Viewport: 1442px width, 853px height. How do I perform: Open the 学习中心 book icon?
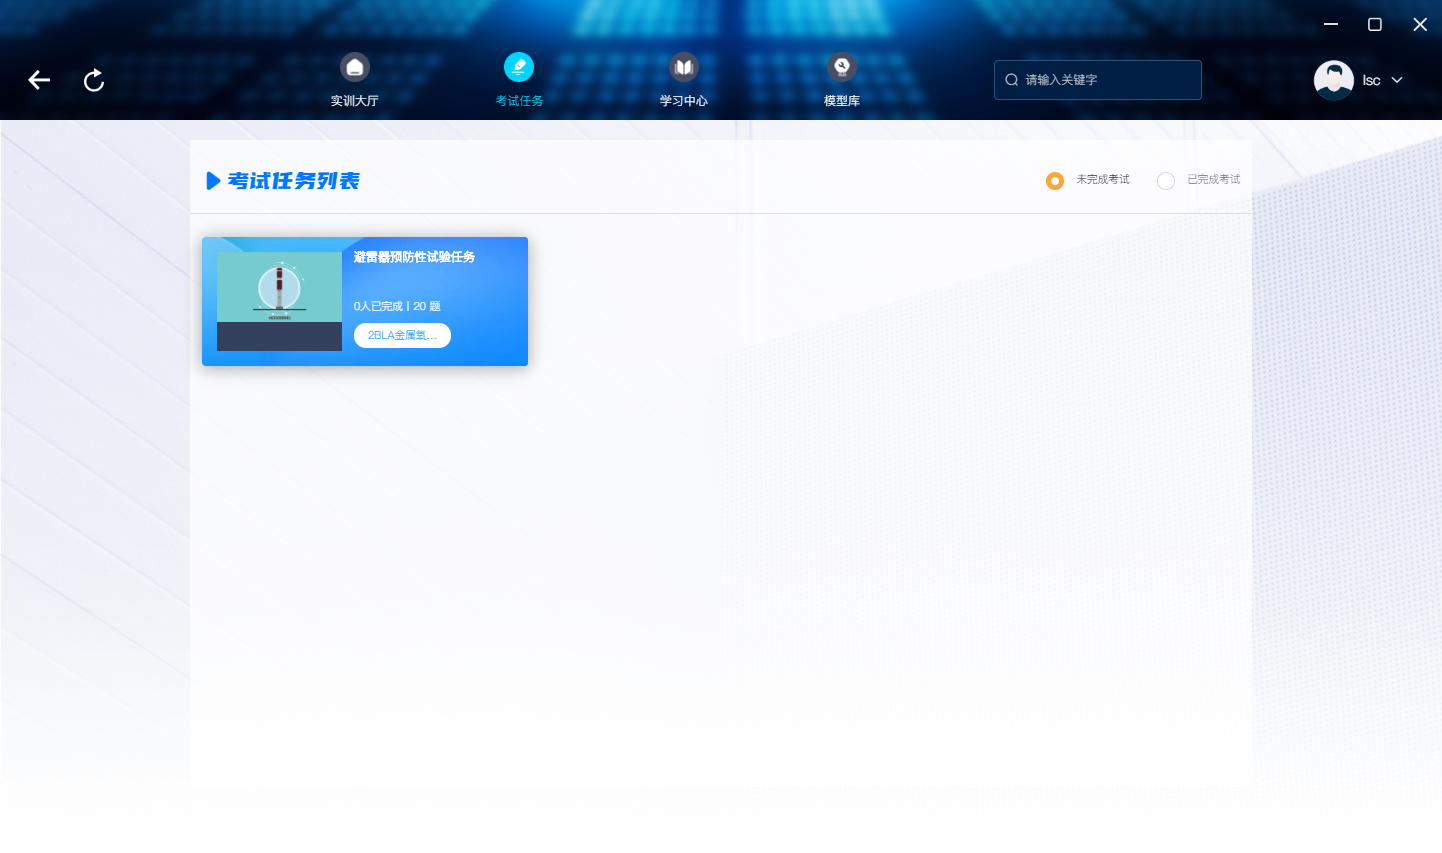point(684,67)
